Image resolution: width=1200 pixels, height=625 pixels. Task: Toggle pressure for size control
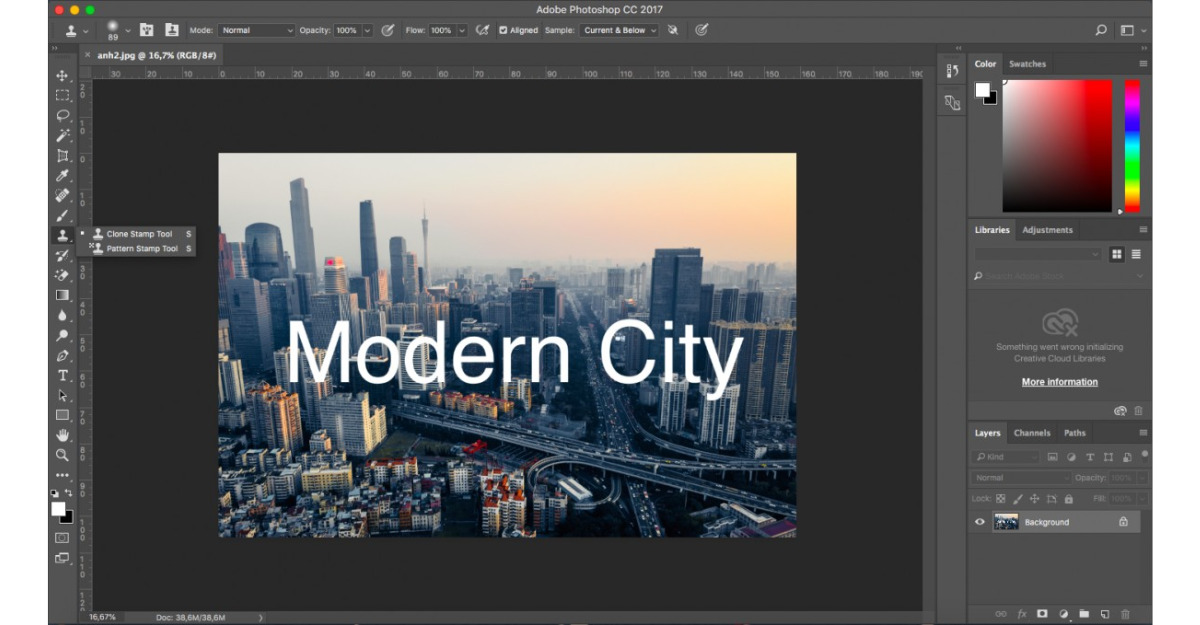[x=702, y=30]
